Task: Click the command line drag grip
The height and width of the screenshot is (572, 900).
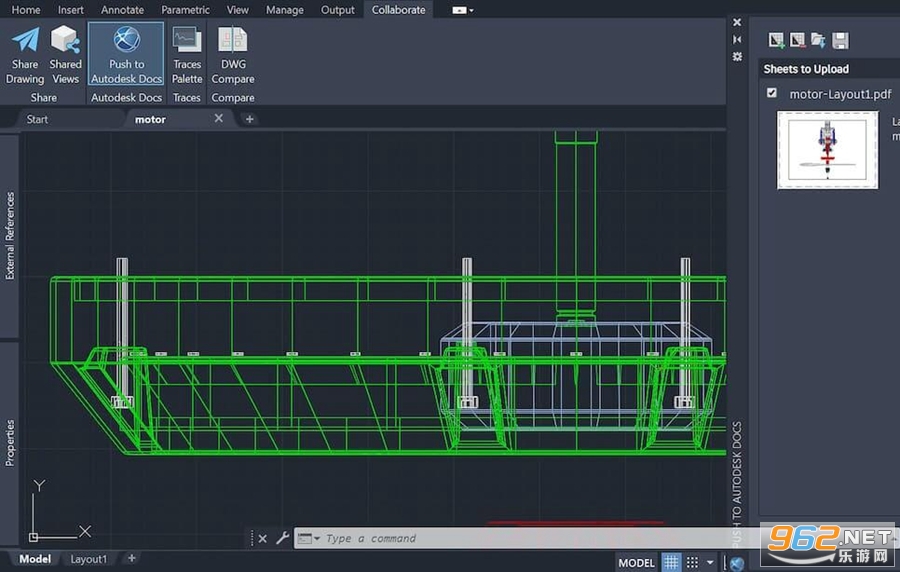Action: pos(251,538)
